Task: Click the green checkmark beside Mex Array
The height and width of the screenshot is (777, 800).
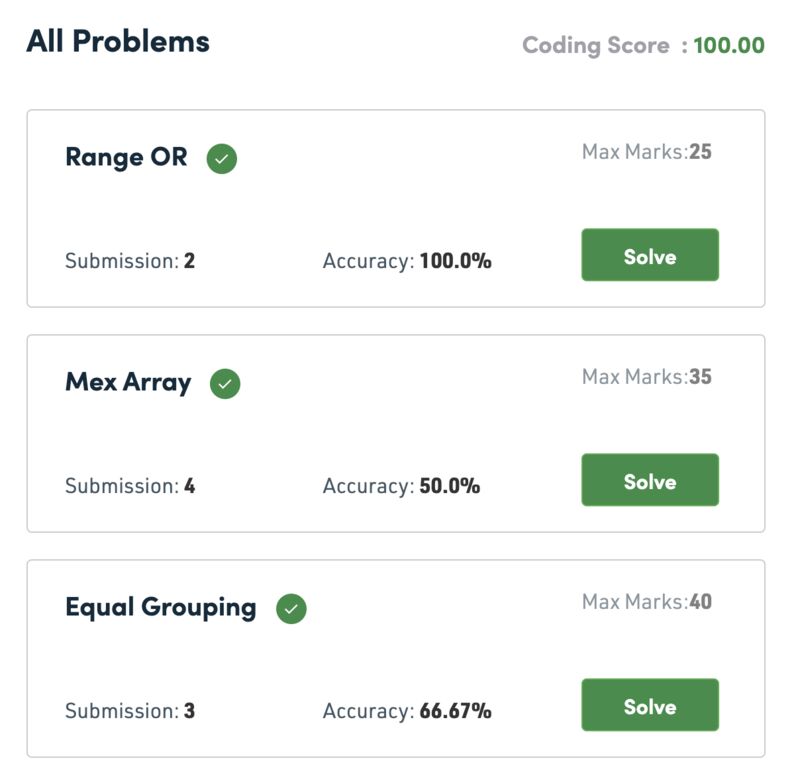Action: click(x=225, y=384)
